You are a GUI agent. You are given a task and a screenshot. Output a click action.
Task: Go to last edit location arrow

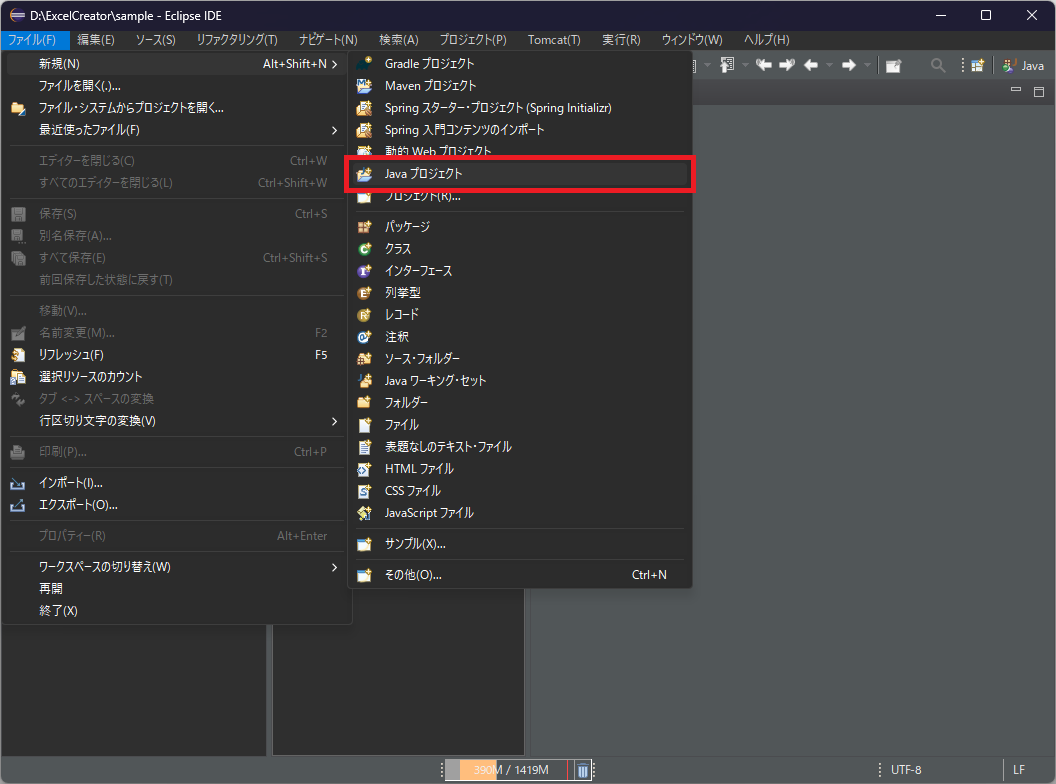click(764, 65)
